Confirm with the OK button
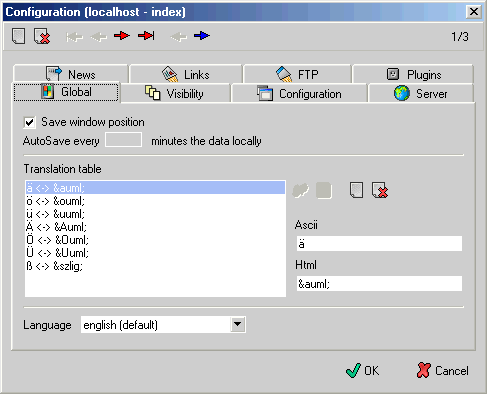This screenshot has height=394, width=487. click(x=362, y=370)
